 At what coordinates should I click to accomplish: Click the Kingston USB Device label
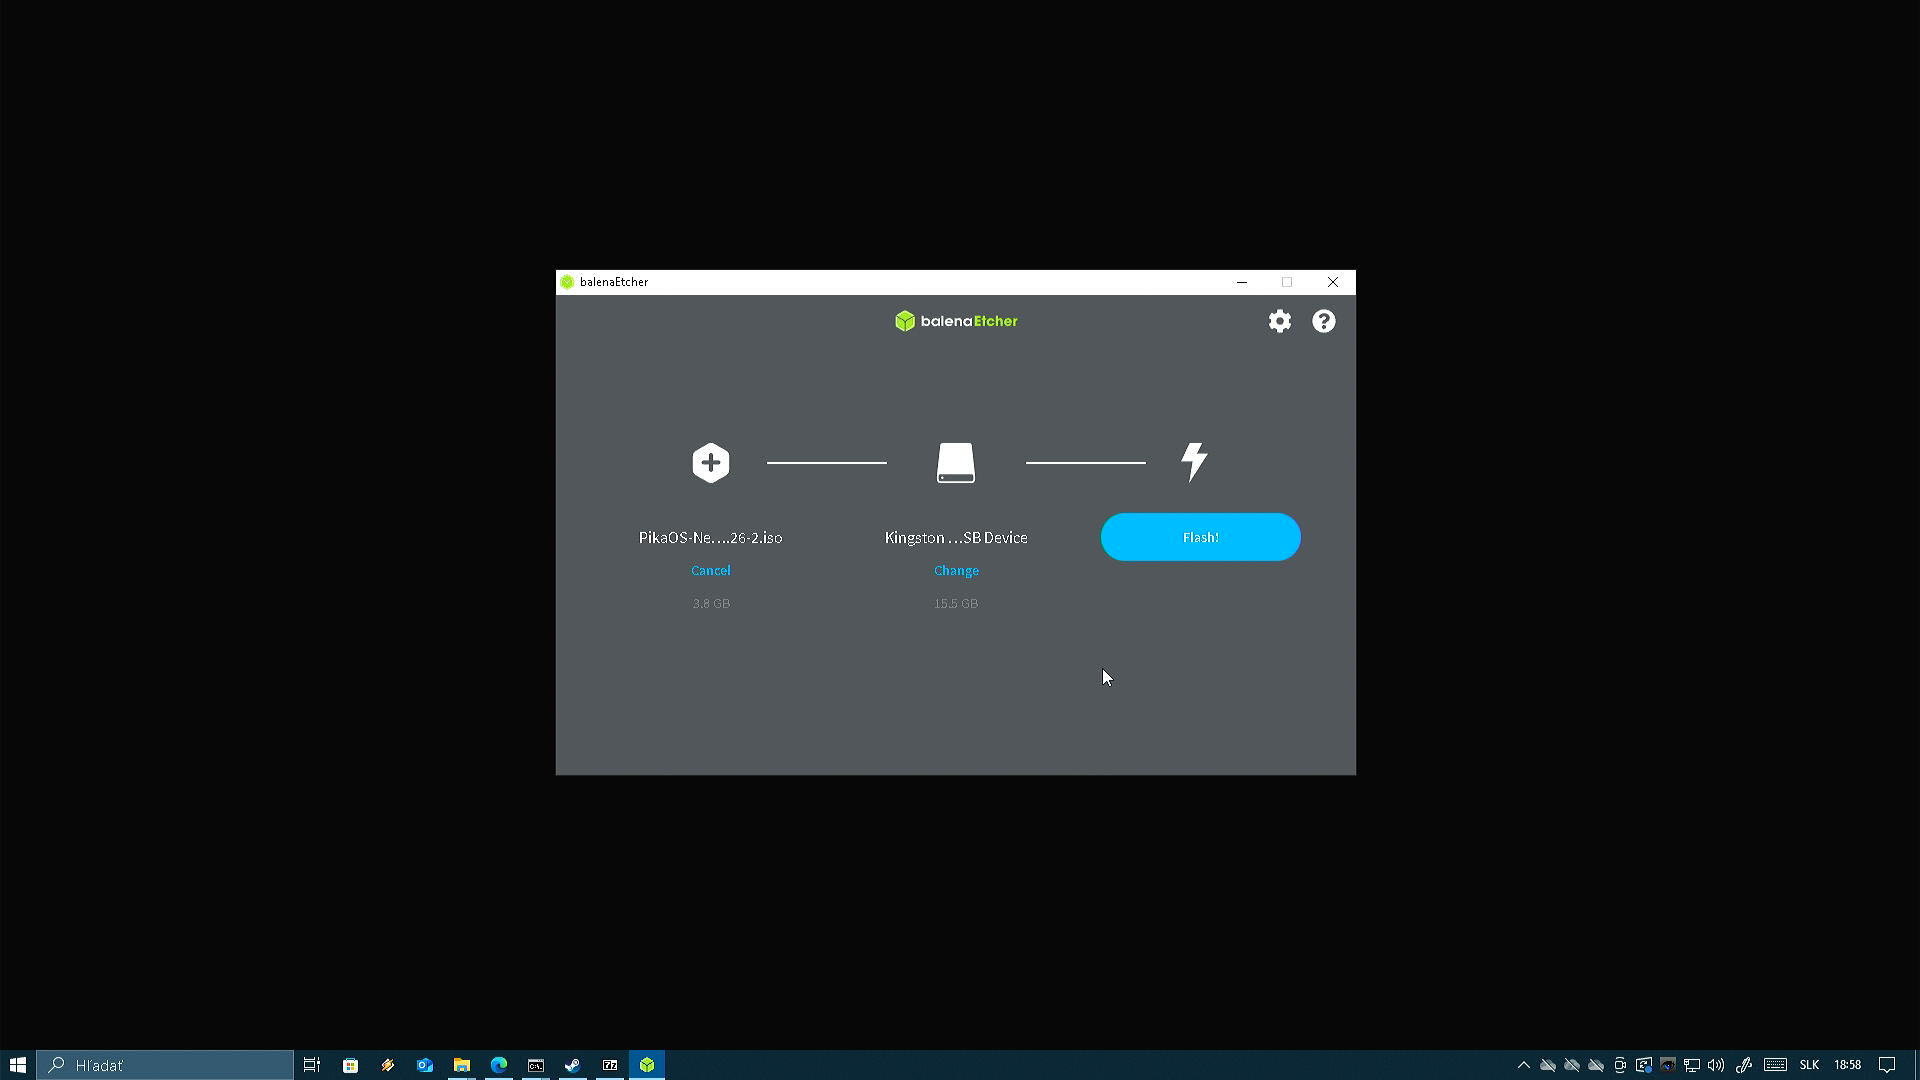click(955, 538)
